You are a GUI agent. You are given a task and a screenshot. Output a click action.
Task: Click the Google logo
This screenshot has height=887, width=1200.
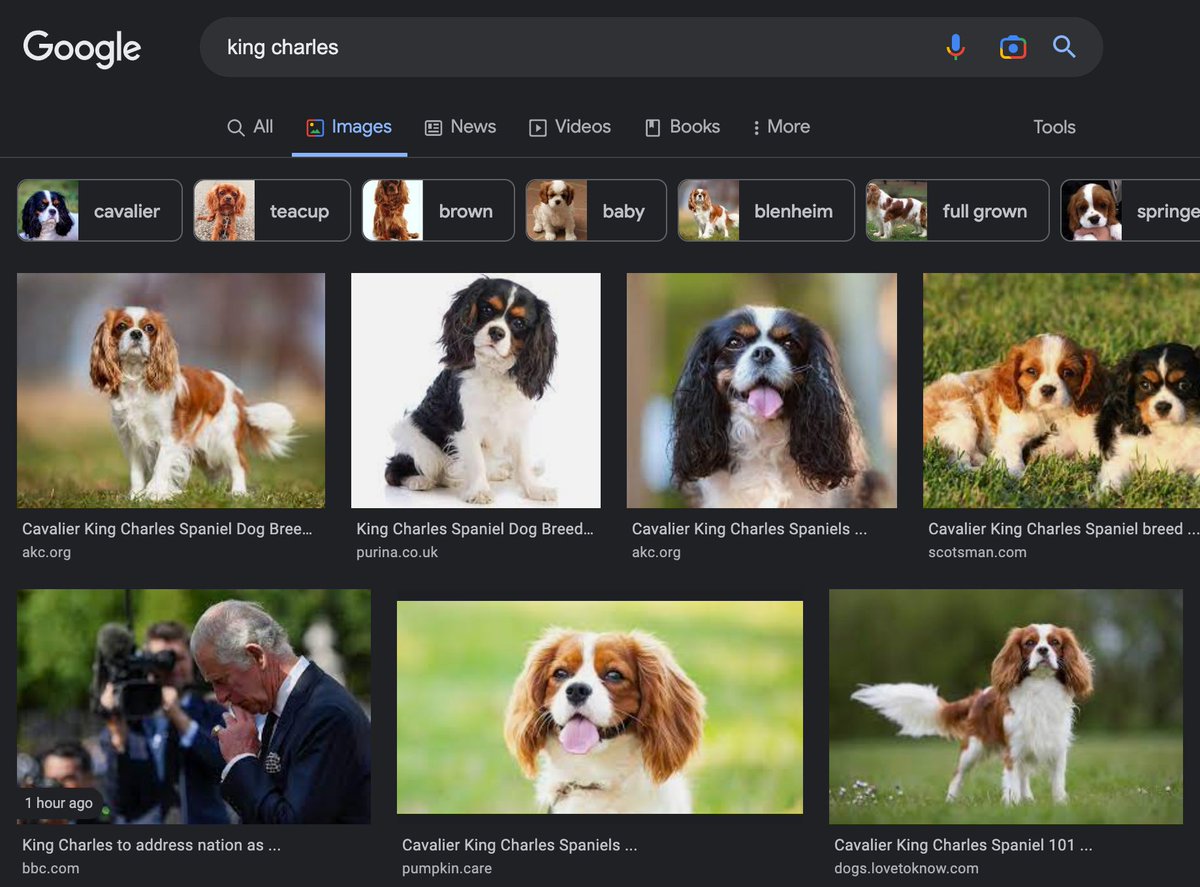coord(82,48)
